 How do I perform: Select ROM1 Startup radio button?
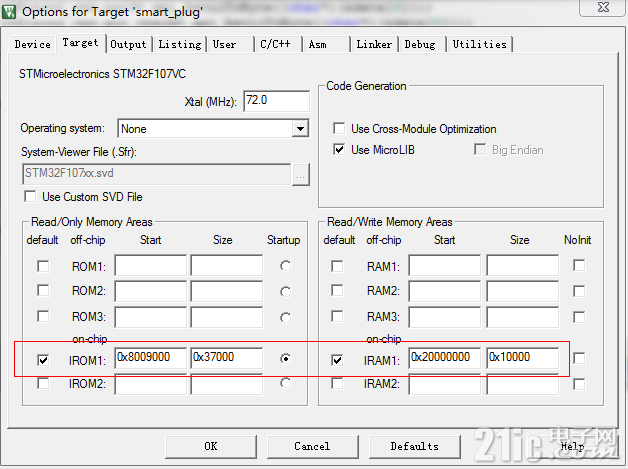285,266
